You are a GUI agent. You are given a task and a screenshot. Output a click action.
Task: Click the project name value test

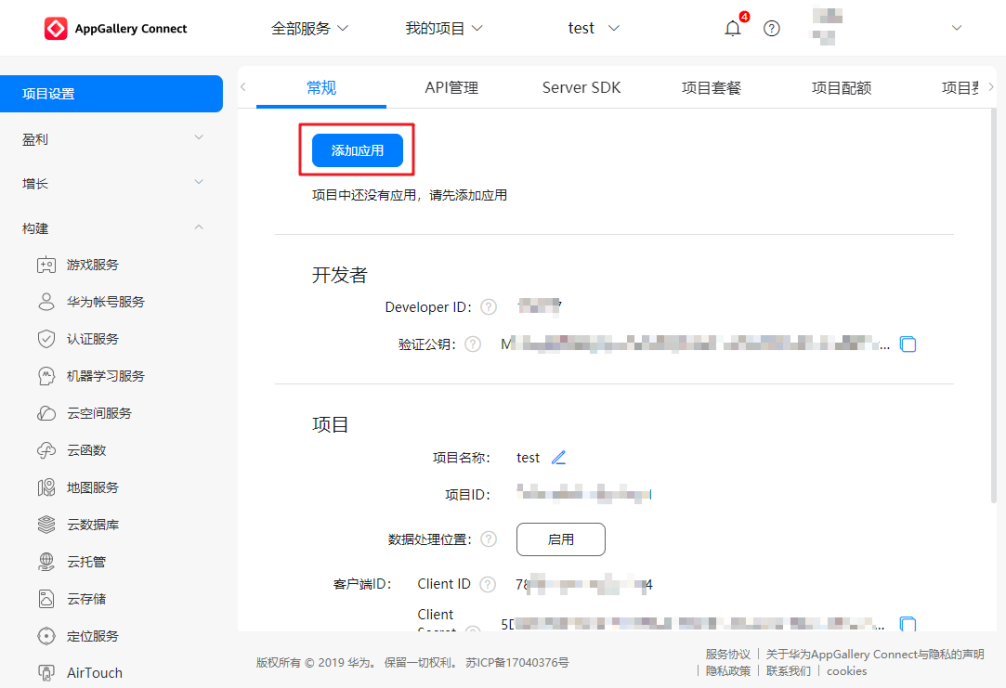(528, 458)
